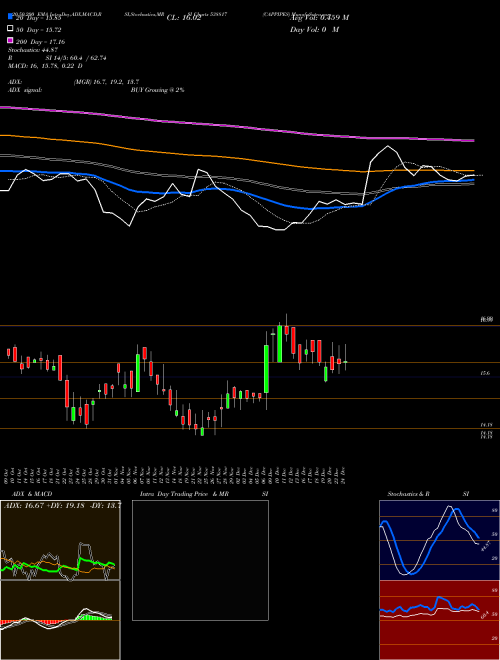Click the white 50 Day legend swatch
500x660 pixels.
click(x=11, y=29)
